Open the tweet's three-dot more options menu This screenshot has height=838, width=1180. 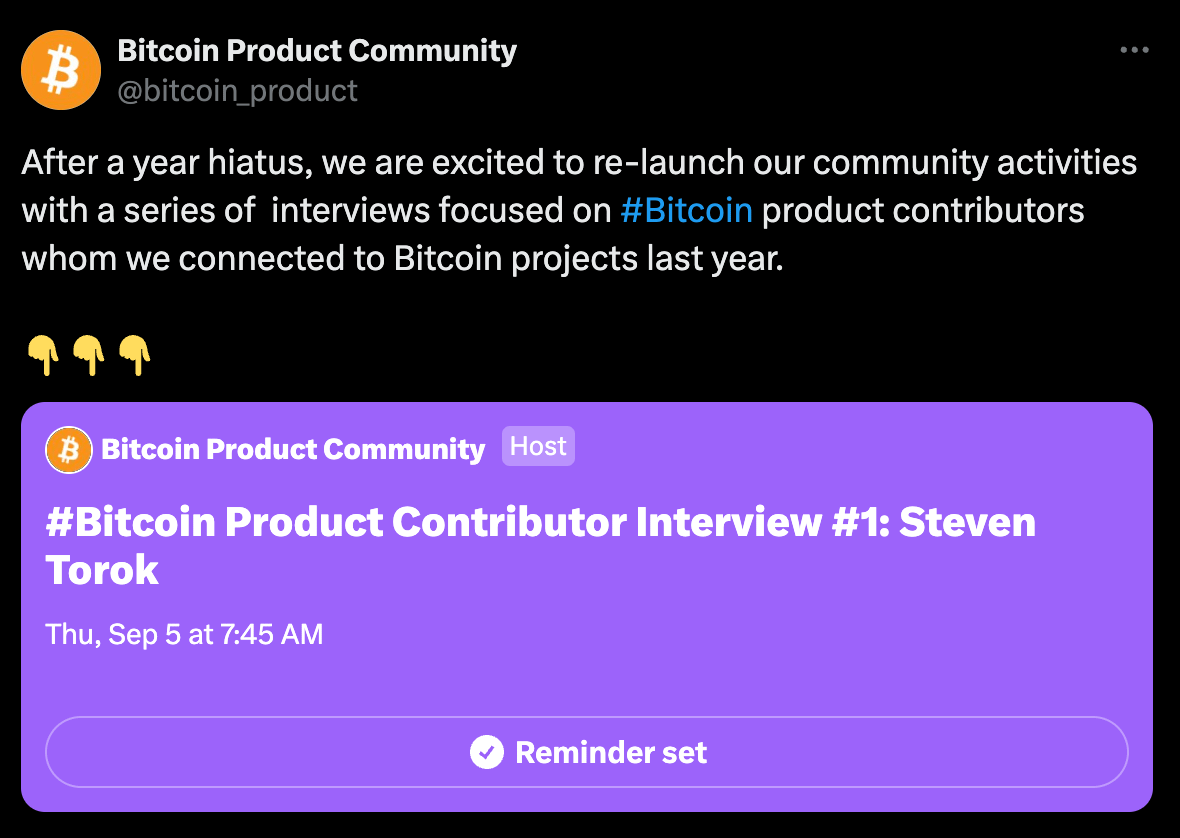pos(1134,50)
